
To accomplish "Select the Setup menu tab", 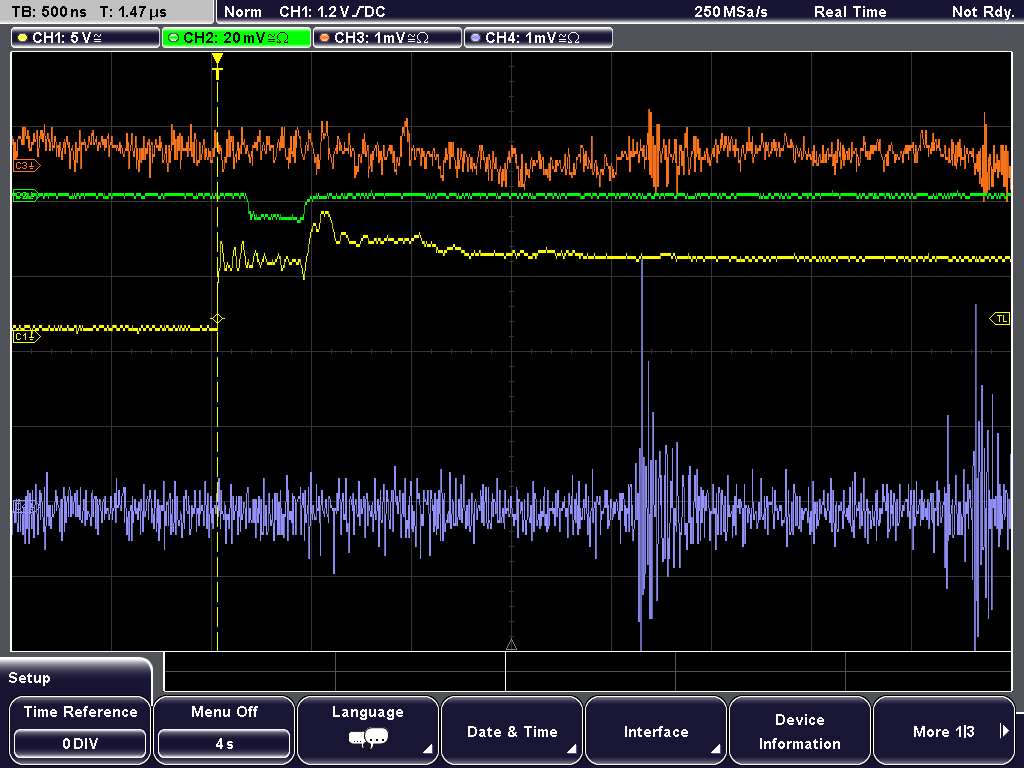I will (x=76, y=677).
